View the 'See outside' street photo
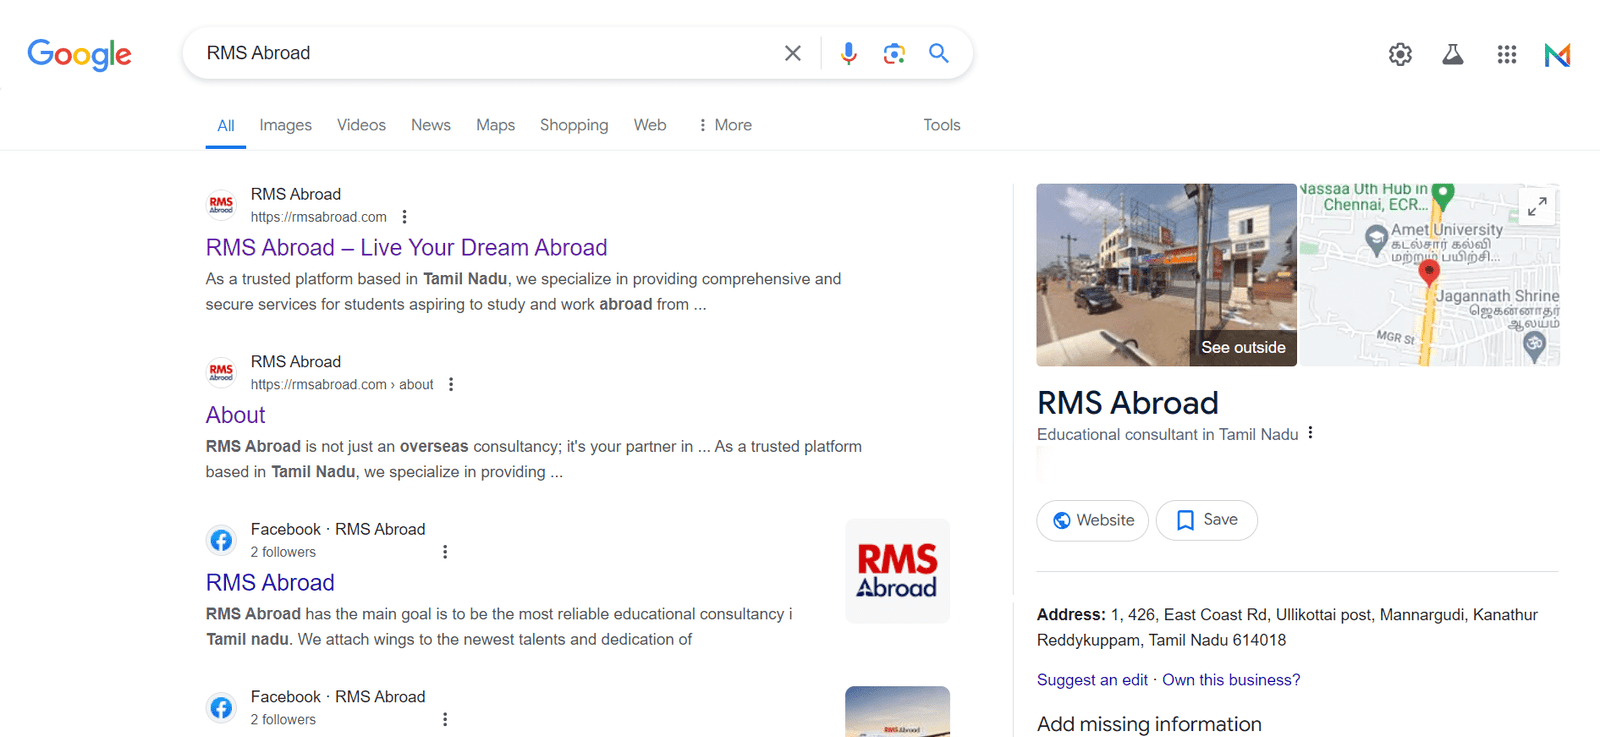The image size is (1600, 737). pos(1166,275)
